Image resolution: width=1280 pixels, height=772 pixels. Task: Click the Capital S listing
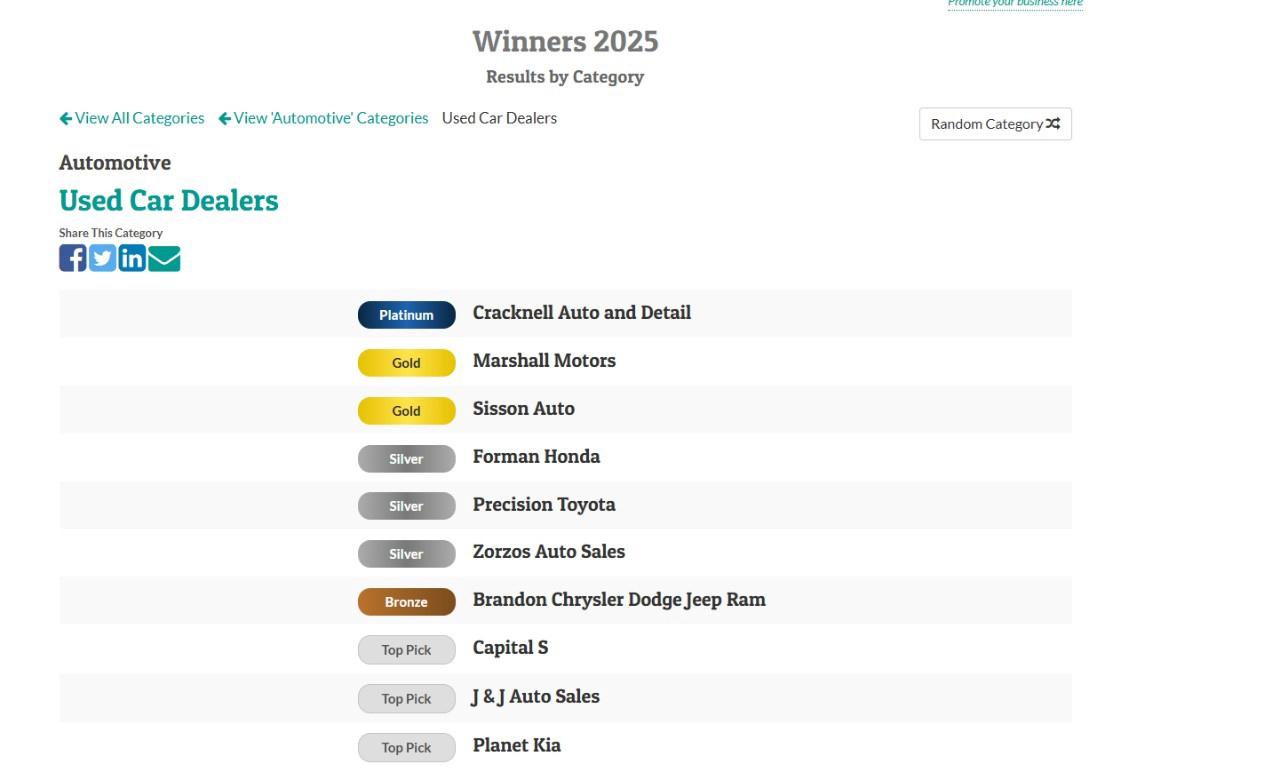tap(510, 648)
